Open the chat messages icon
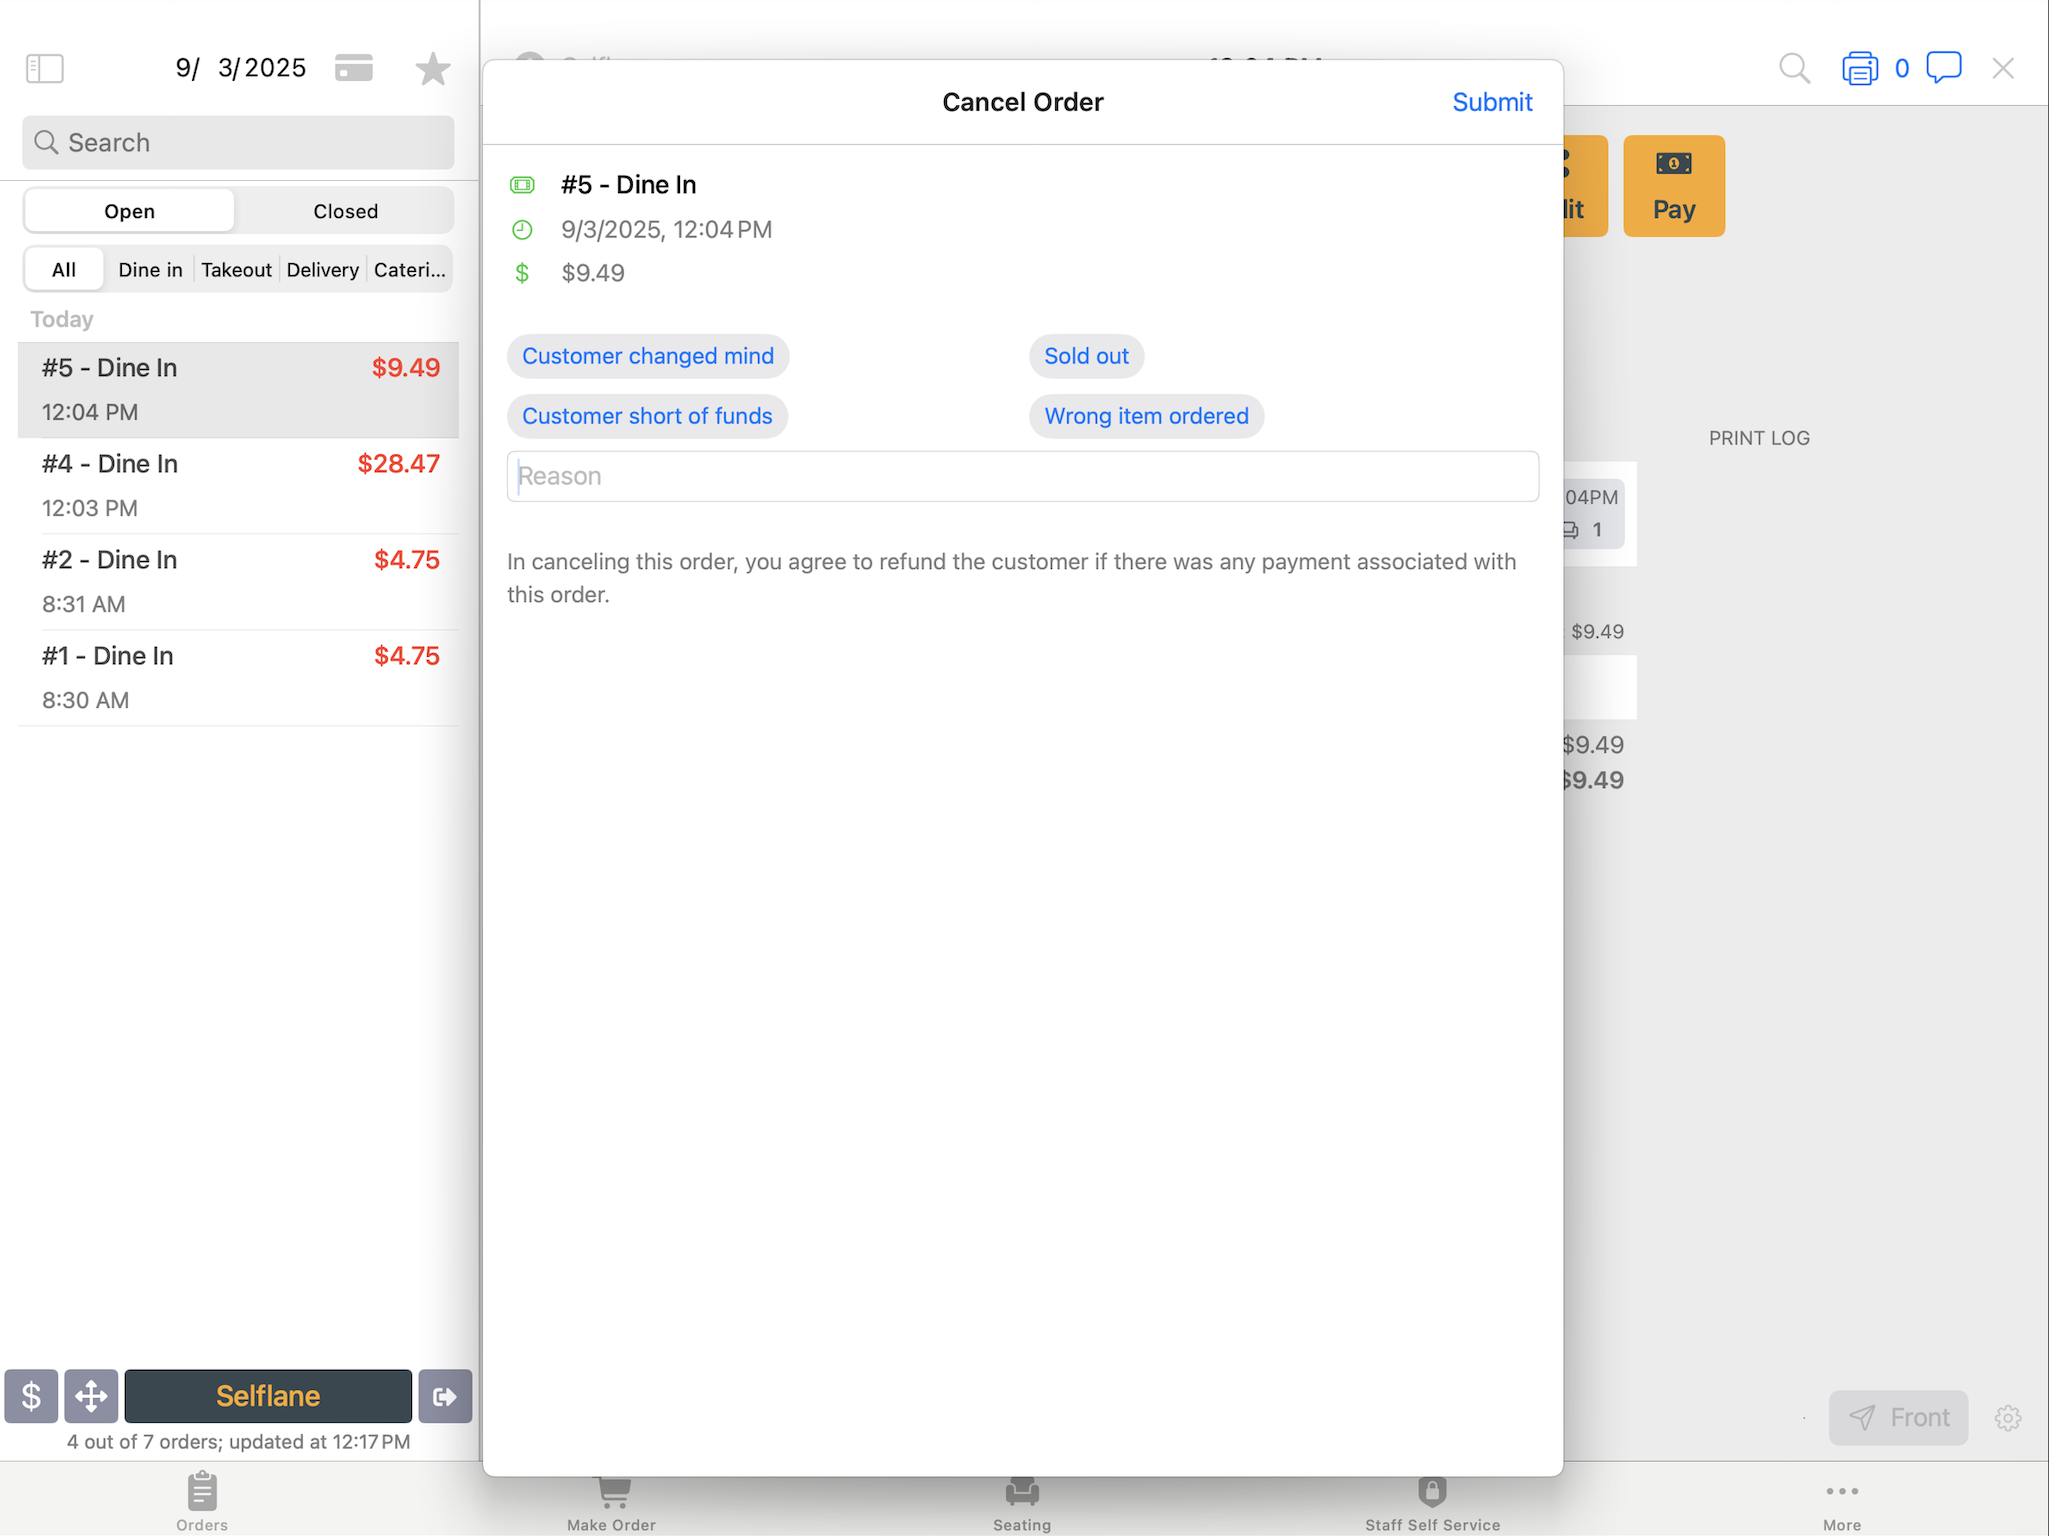Screen dimensions: 2049x1536 (1943, 67)
